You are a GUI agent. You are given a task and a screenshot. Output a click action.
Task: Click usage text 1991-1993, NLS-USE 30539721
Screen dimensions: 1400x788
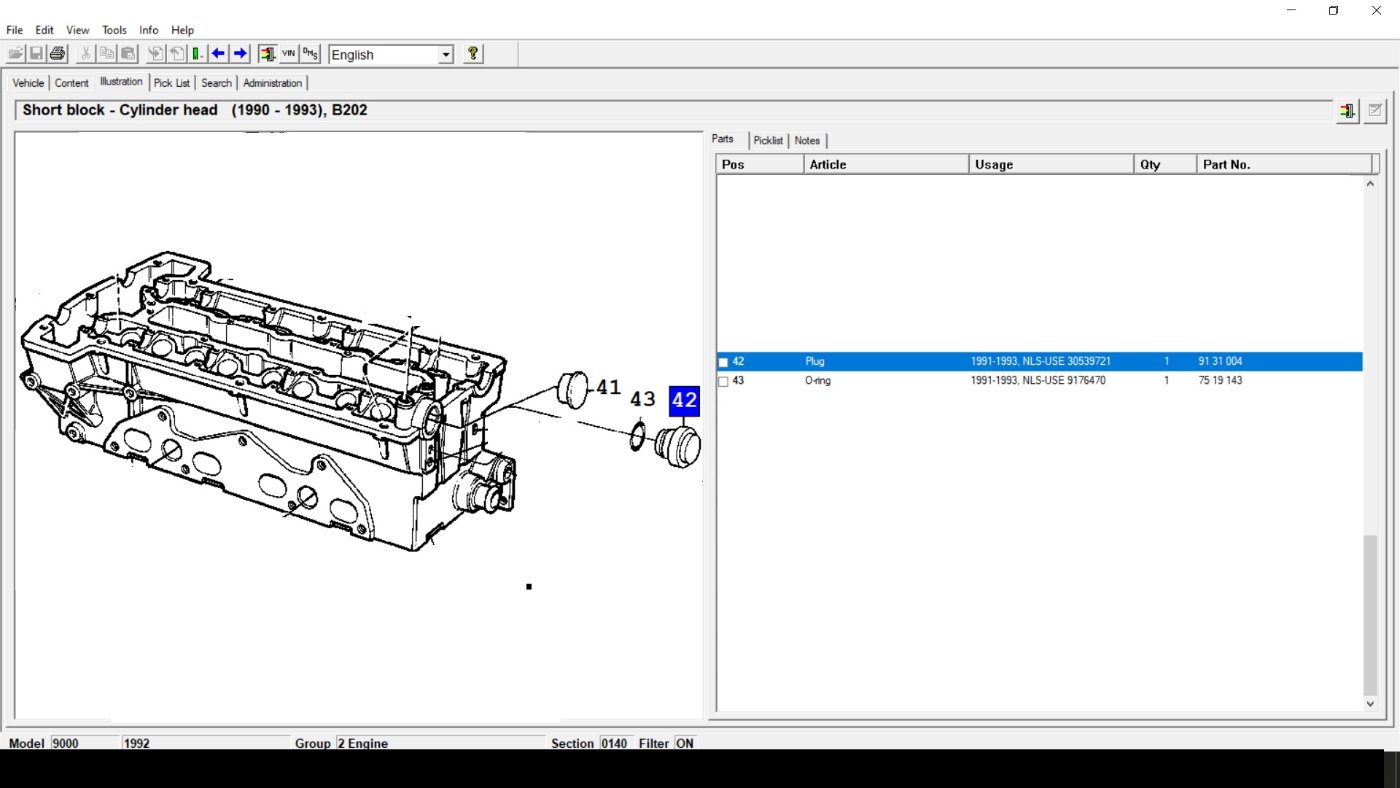pyautogui.click(x=1041, y=362)
